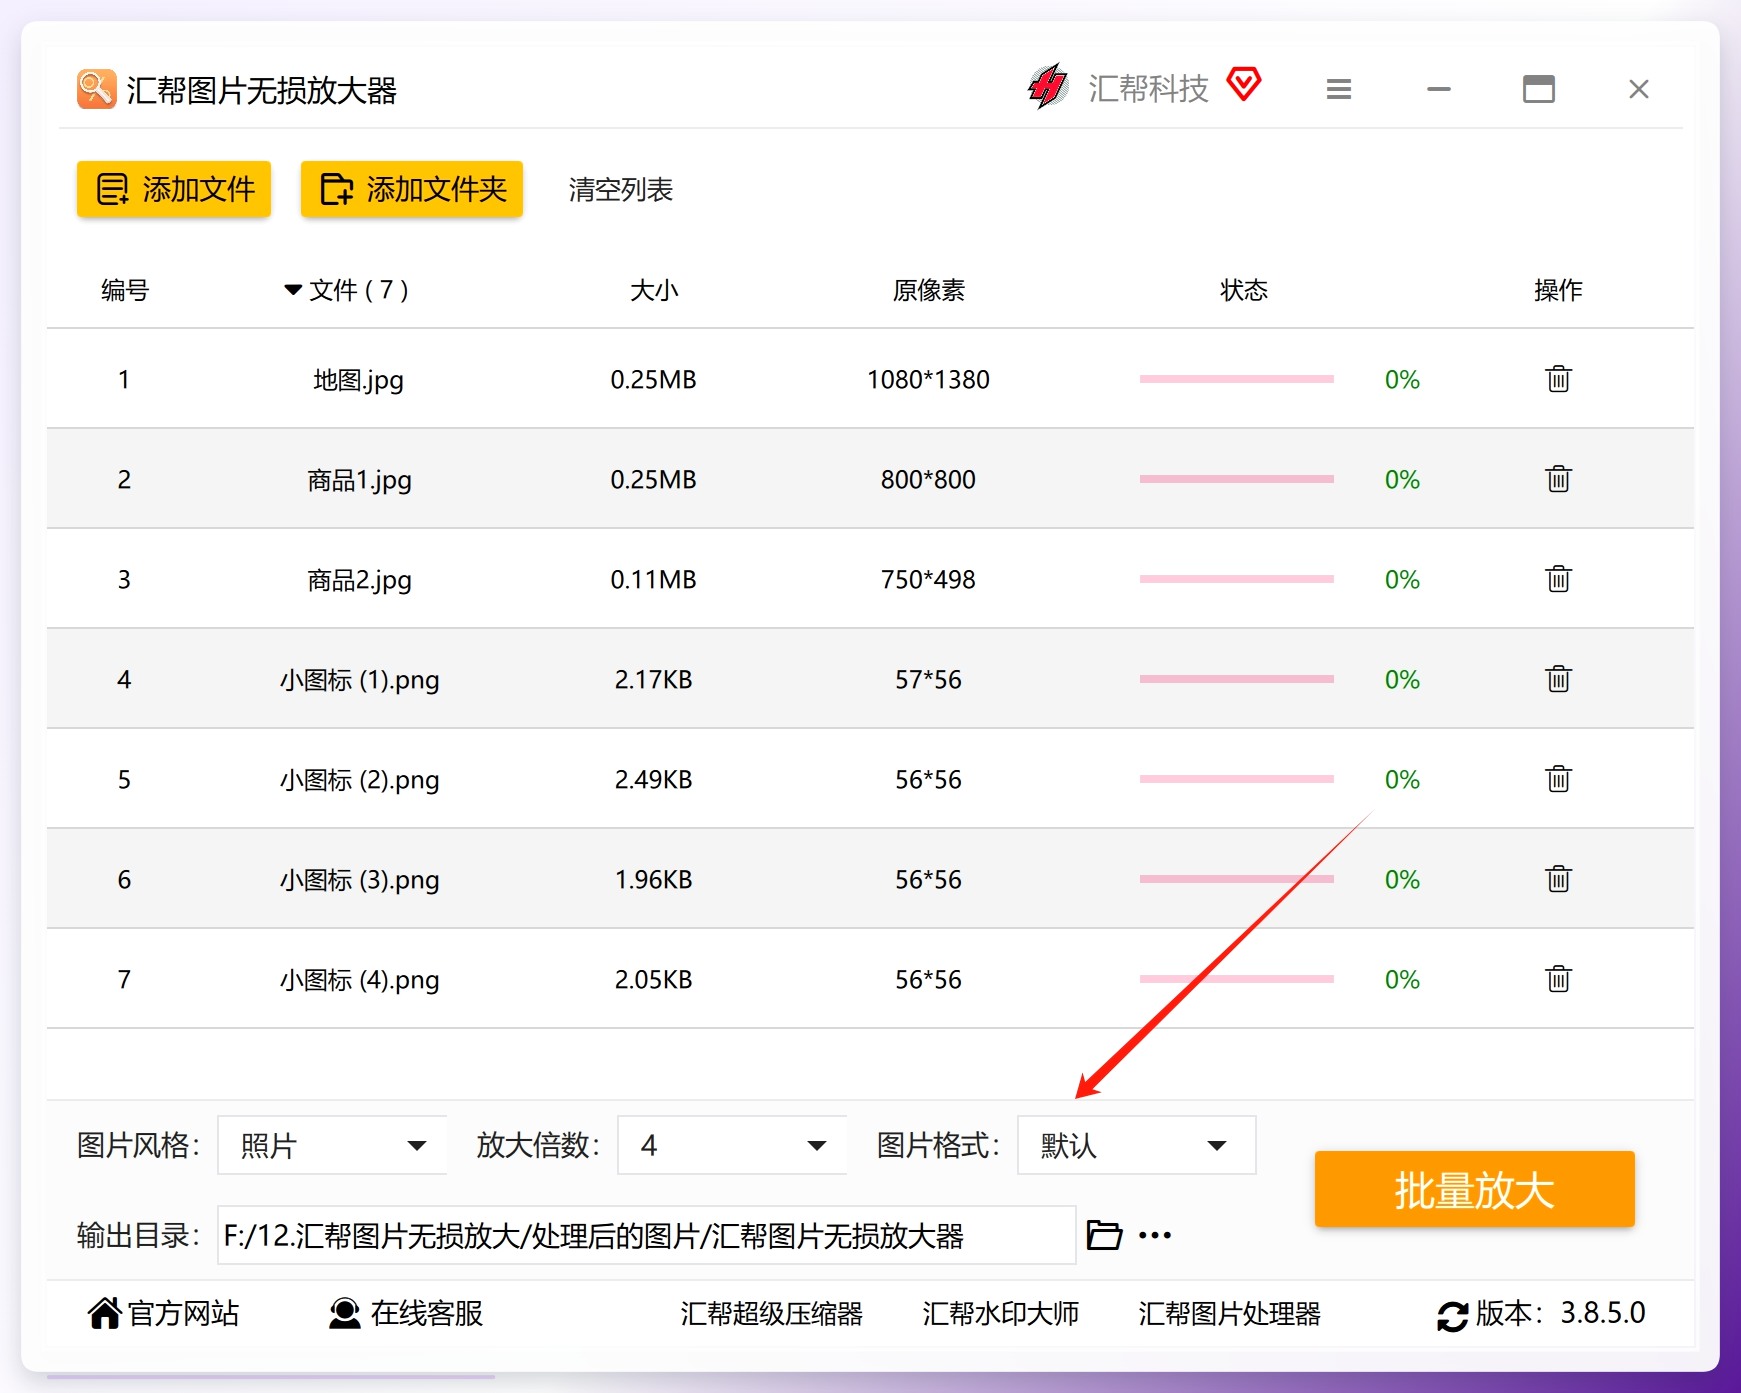Start processing with 批量放大 button

[1474, 1189]
